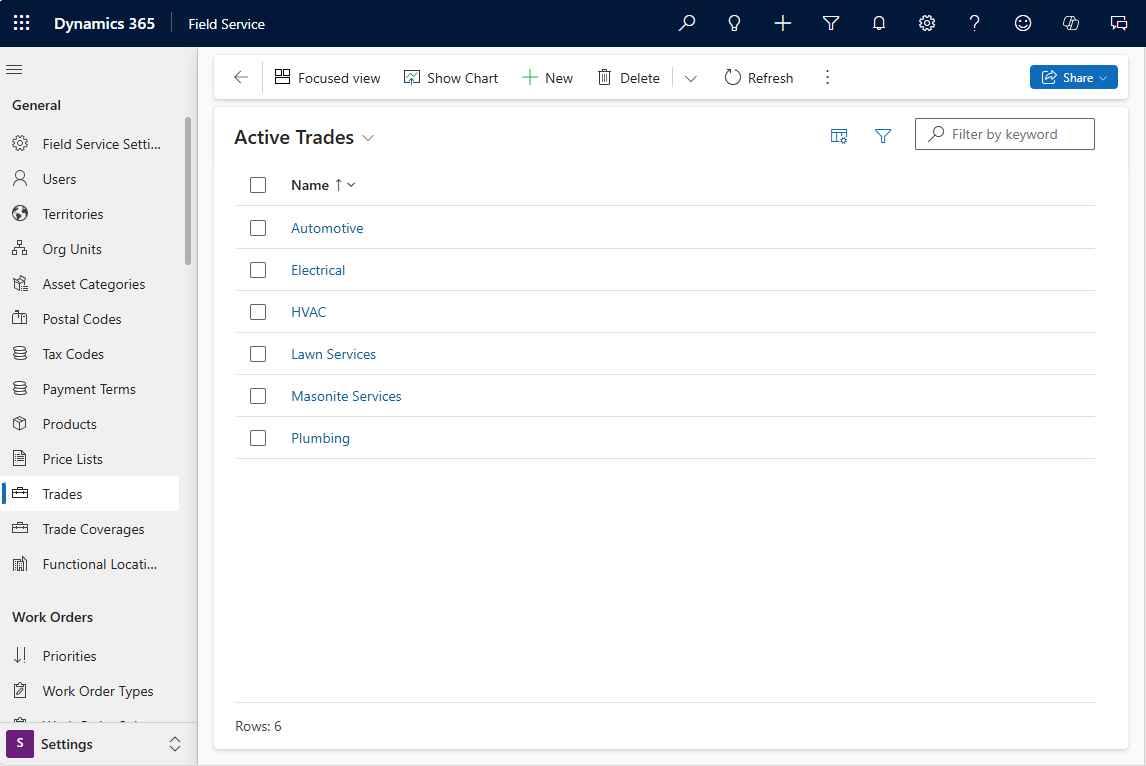Open Work Order Types in the sidebar
Image resolution: width=1146 pixels, height=766 pixels.
point(91,691)
